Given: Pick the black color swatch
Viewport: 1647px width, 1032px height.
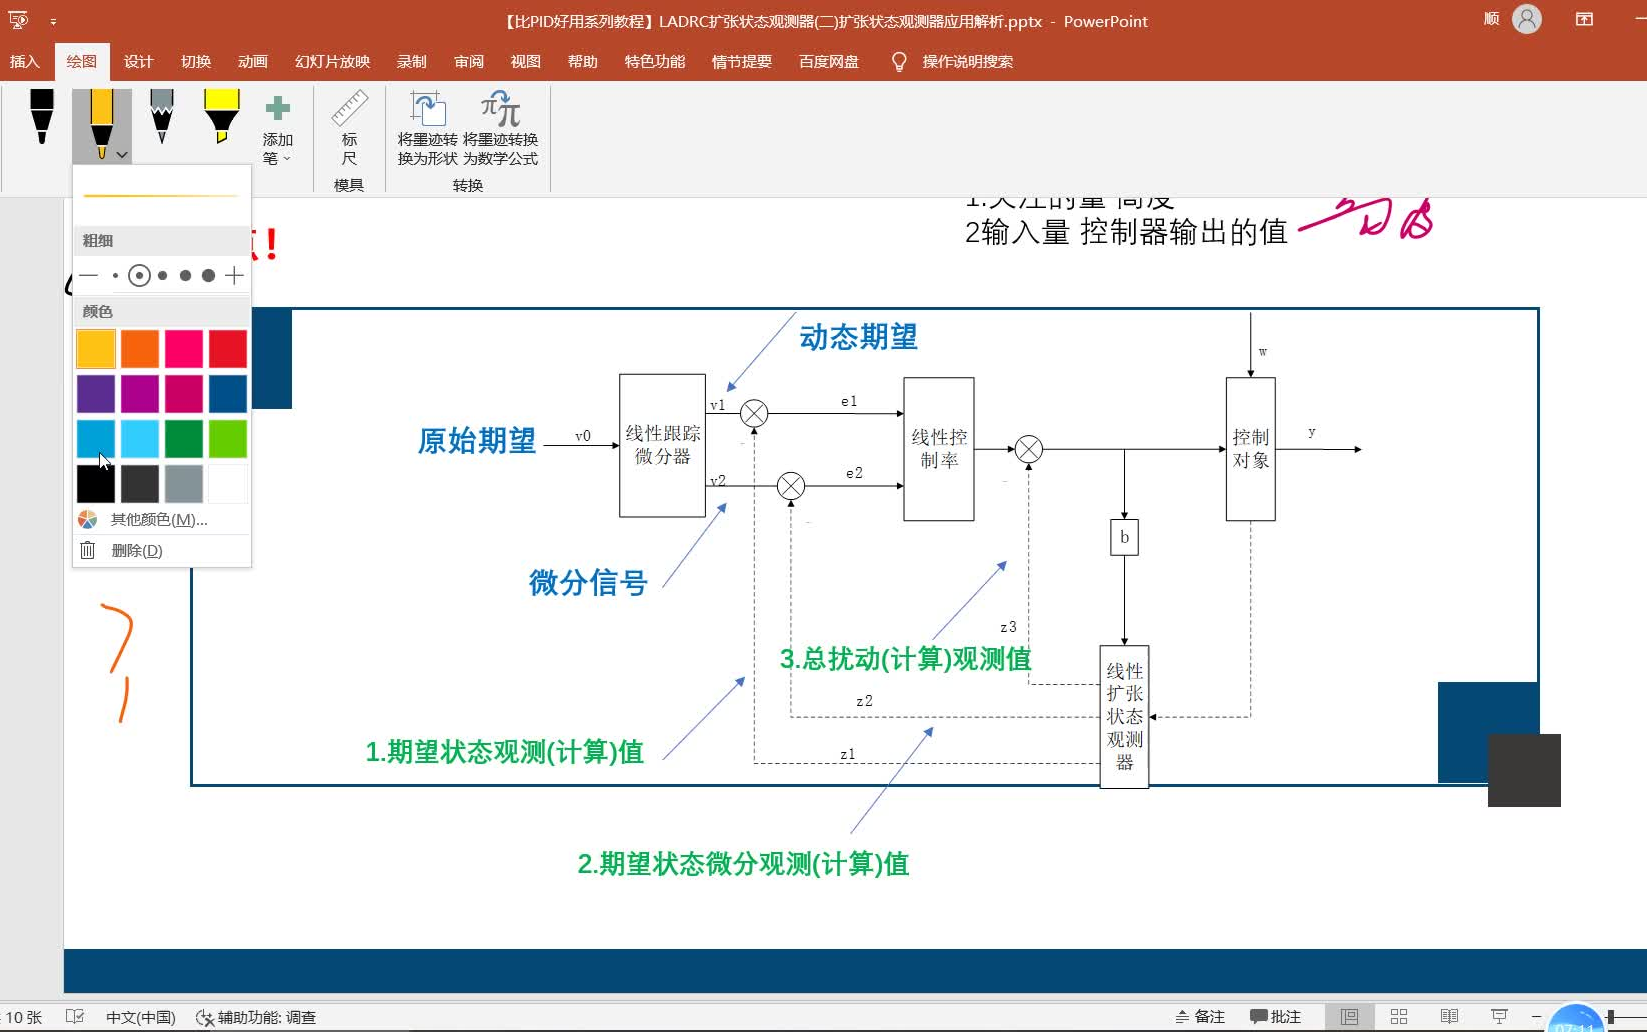Looking at the screenshot, I should click(96, 484).
